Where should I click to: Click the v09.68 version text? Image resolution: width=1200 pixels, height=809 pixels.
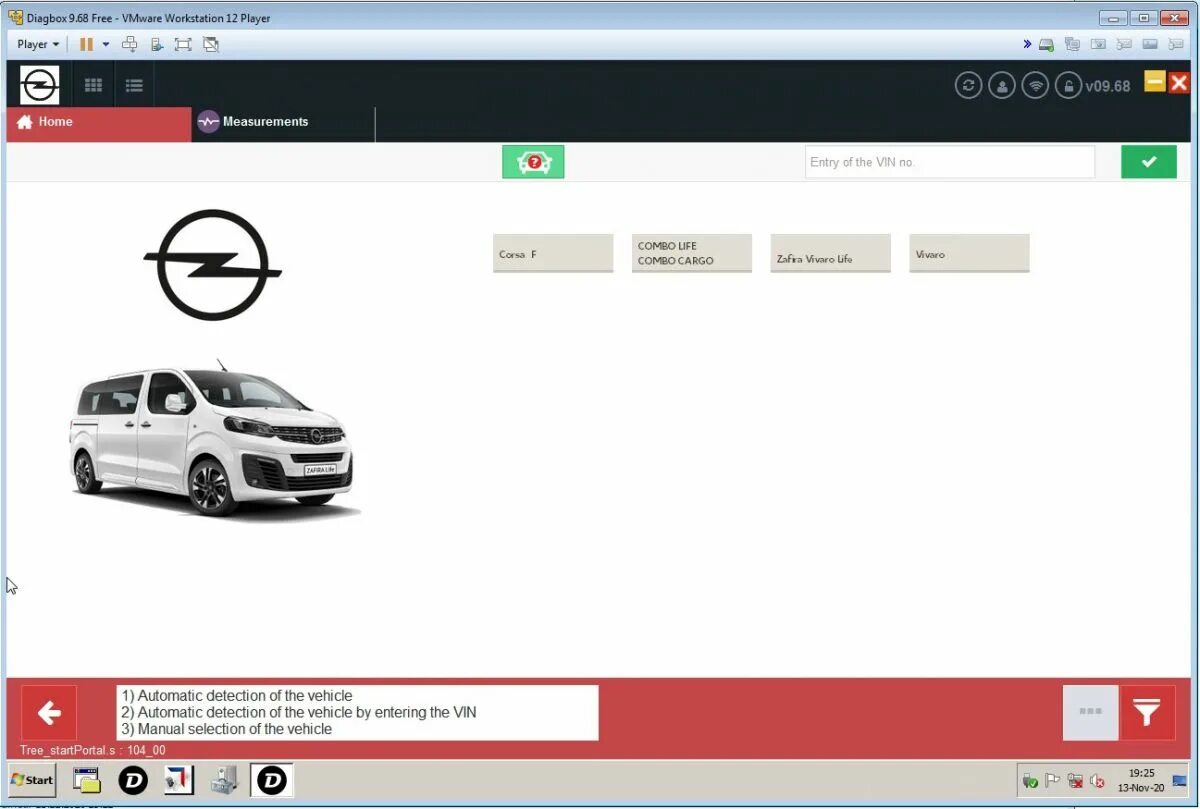(x=1108, y=86)
